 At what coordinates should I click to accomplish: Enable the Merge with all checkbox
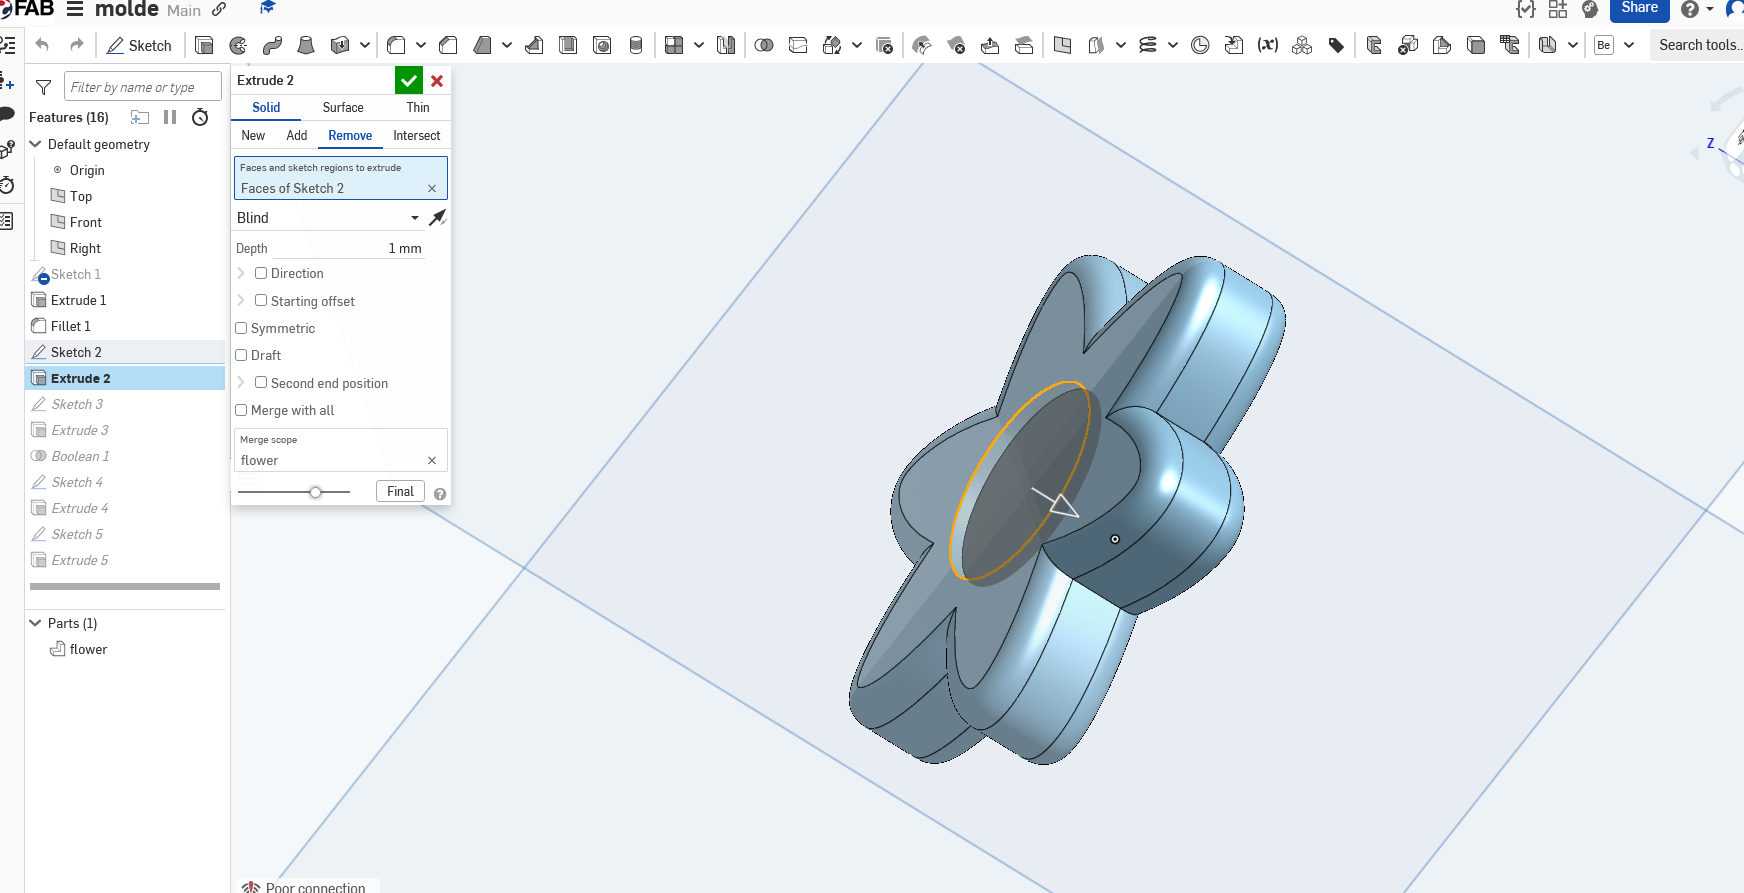(x=241, y=410)
